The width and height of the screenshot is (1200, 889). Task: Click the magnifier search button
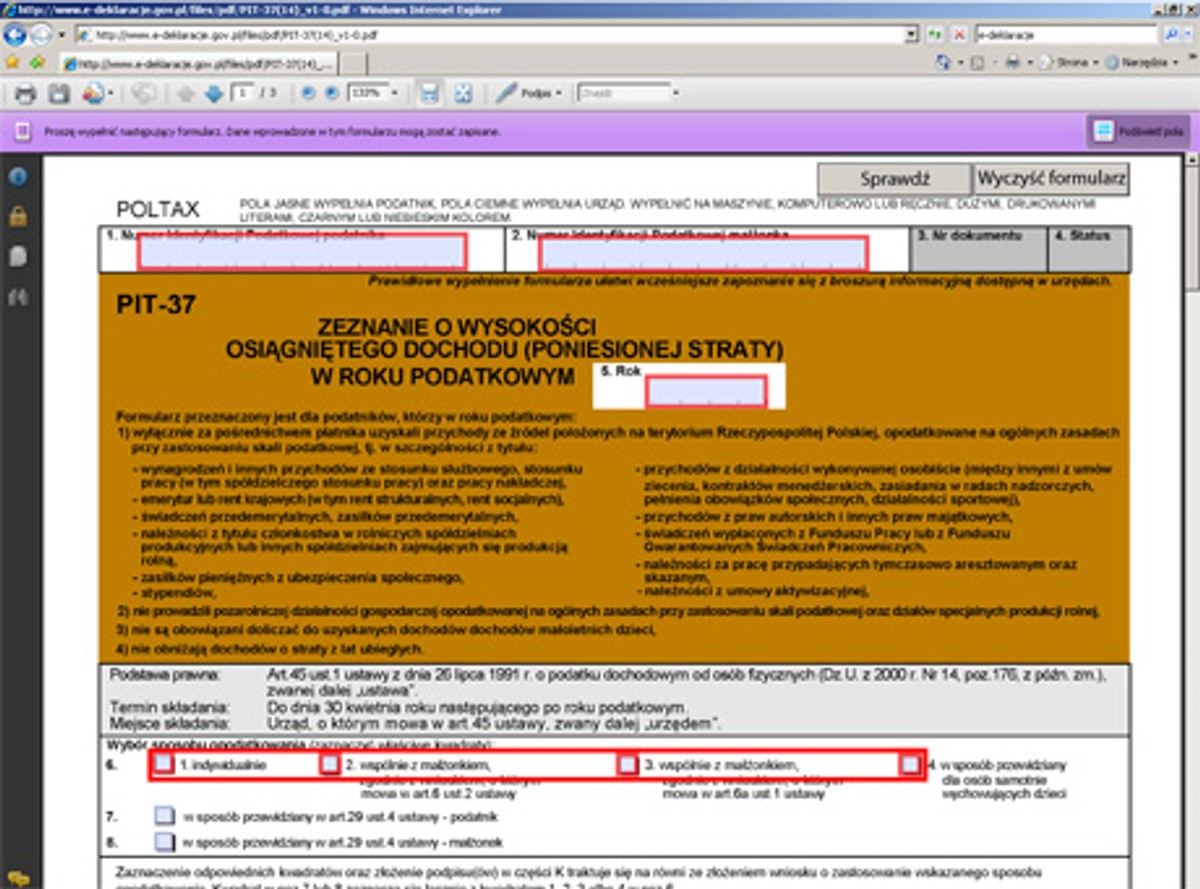click(x=1171, y=34)
